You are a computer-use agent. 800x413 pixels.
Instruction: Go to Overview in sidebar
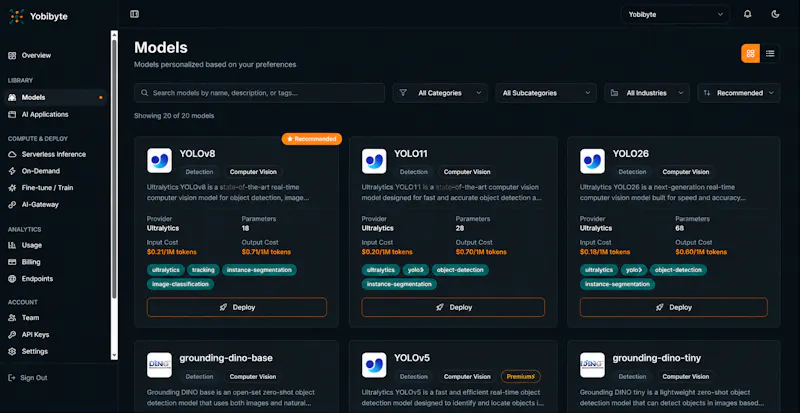(36, 55)
